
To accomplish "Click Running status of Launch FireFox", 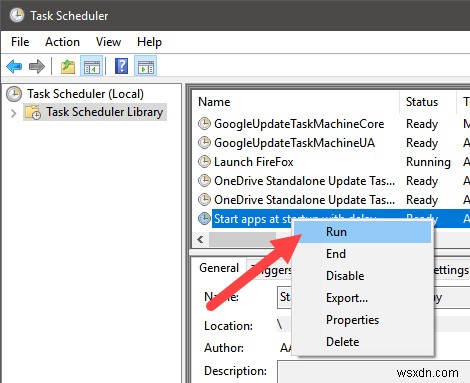I will click(428, 162).
